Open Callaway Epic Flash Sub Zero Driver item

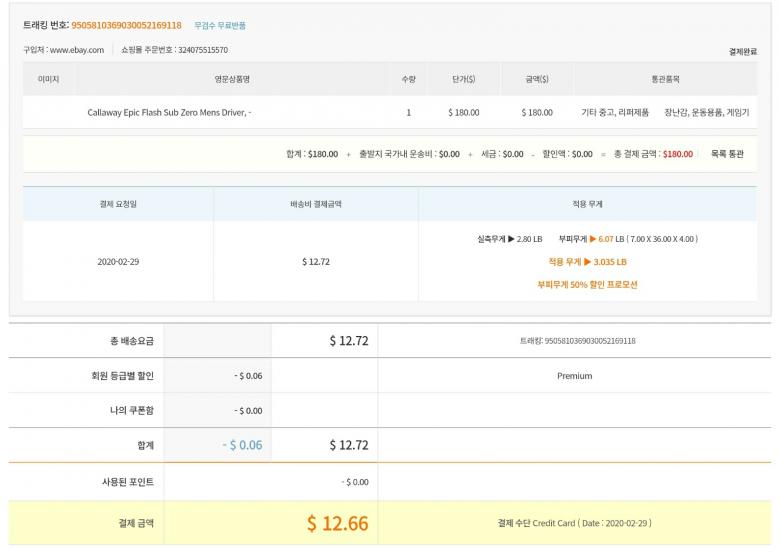point(169,113)
